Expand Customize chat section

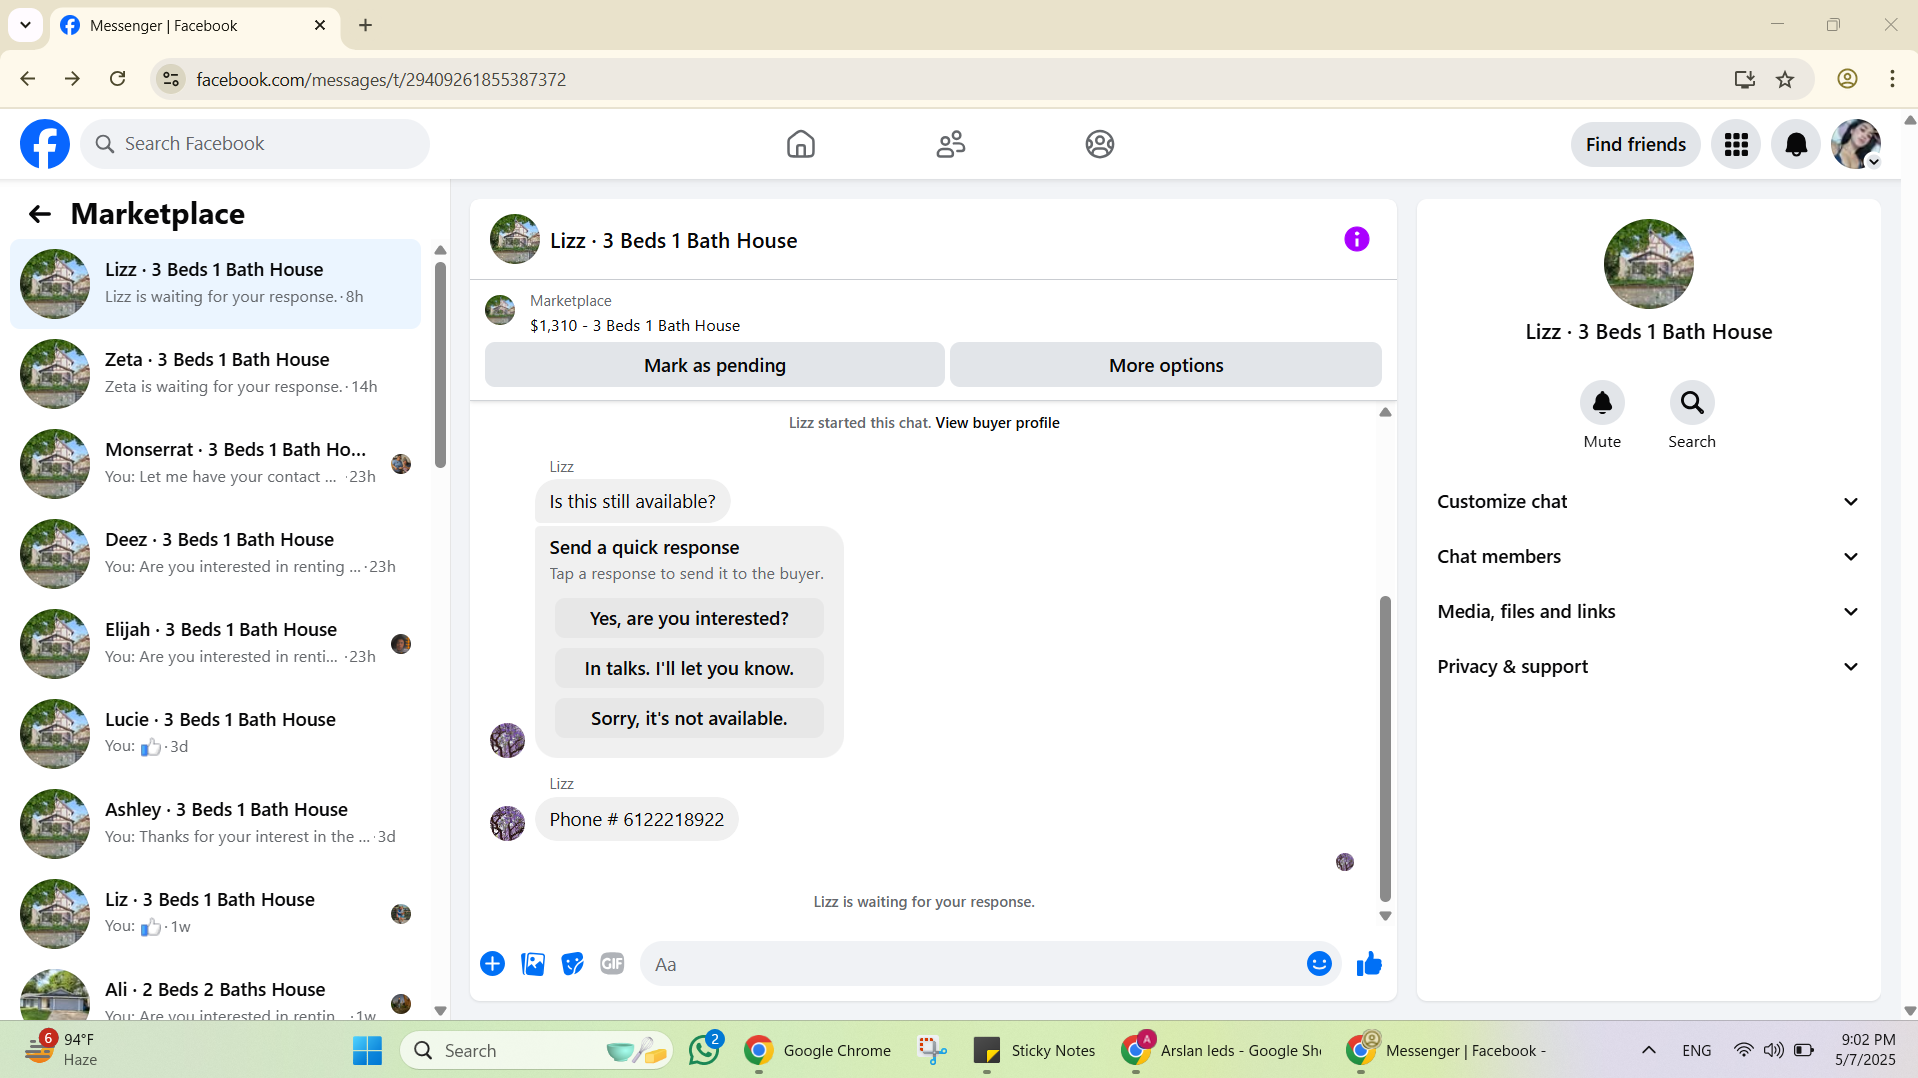coord(1648,502)
